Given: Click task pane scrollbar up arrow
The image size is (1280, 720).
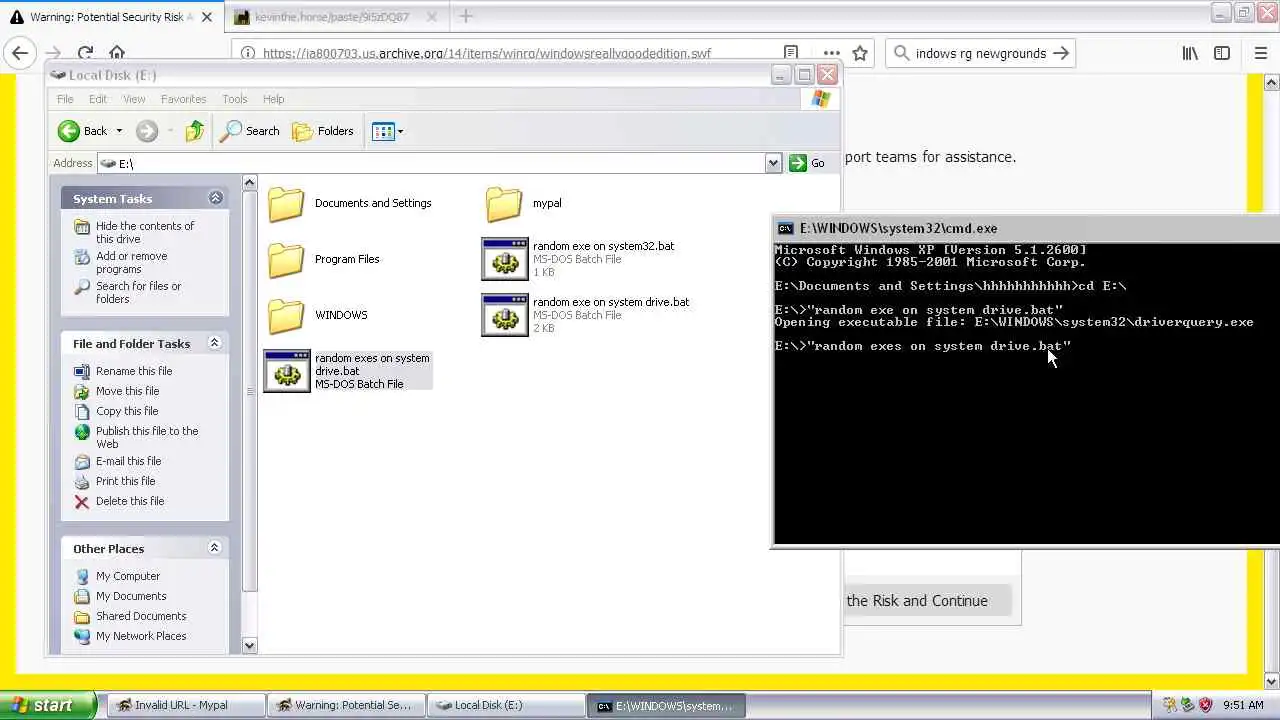Looking at the screenshot, I should [x=250, y=183].
